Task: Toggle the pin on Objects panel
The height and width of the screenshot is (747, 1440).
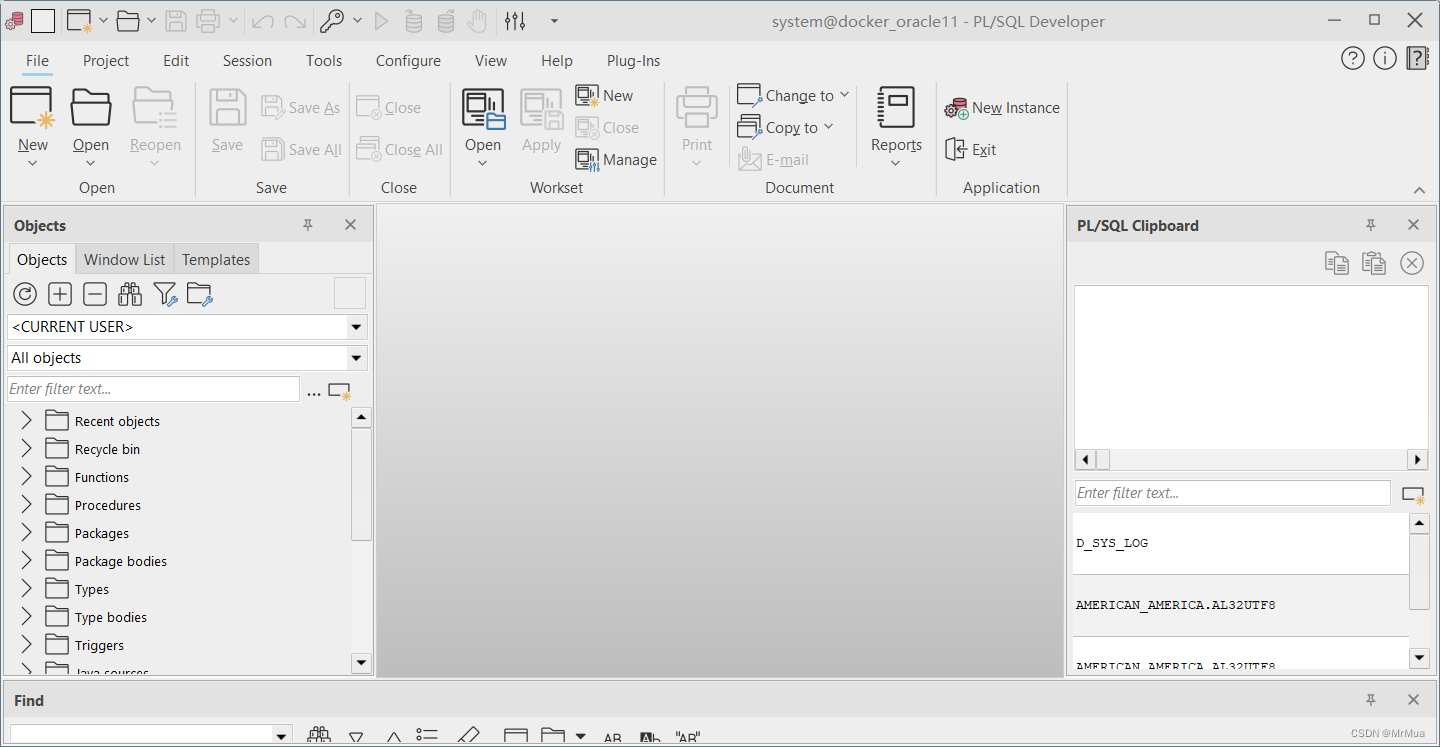Action: pyautogui.click(x=308, y=225)
